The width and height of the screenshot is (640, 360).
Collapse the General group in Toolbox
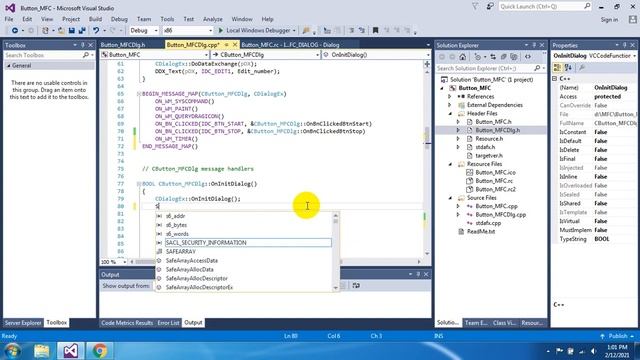[x=9, y=66]
